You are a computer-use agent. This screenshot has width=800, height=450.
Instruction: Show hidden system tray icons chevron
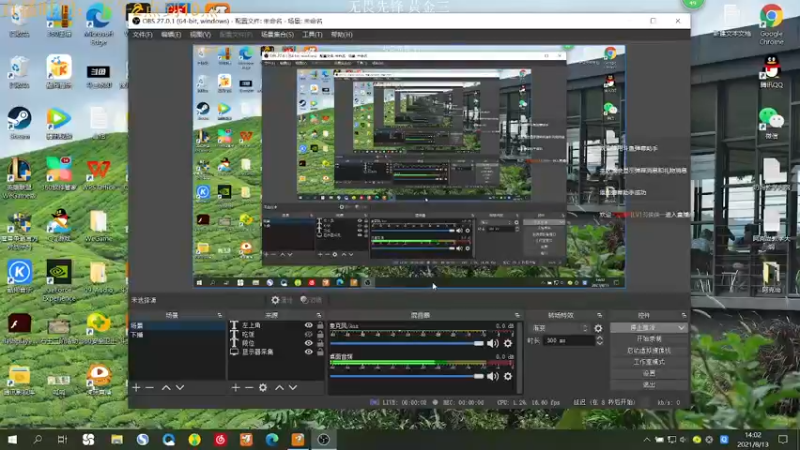click(x=646, y=439)
